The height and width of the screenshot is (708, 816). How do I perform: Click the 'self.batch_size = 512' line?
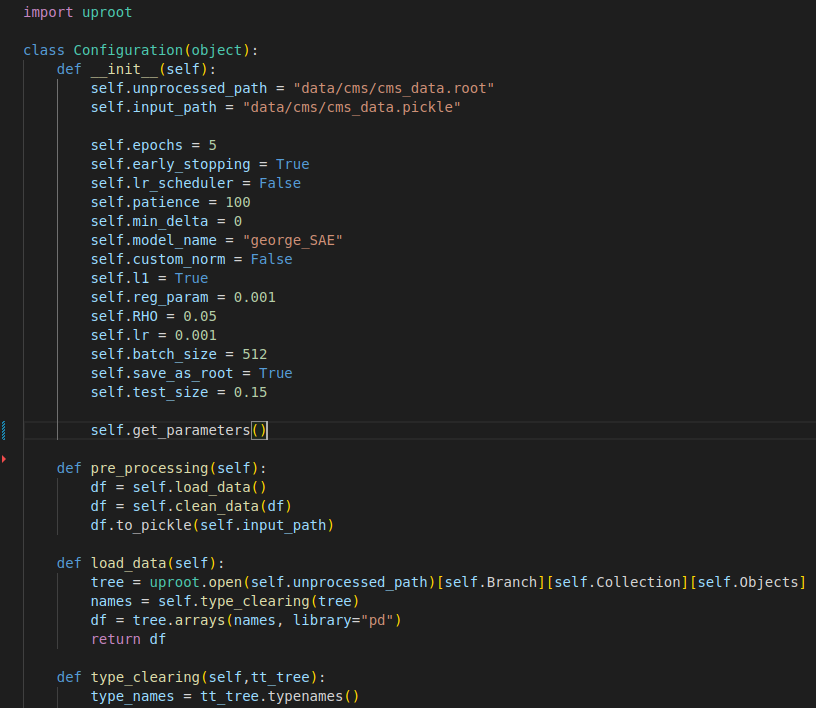click(179, 354)
